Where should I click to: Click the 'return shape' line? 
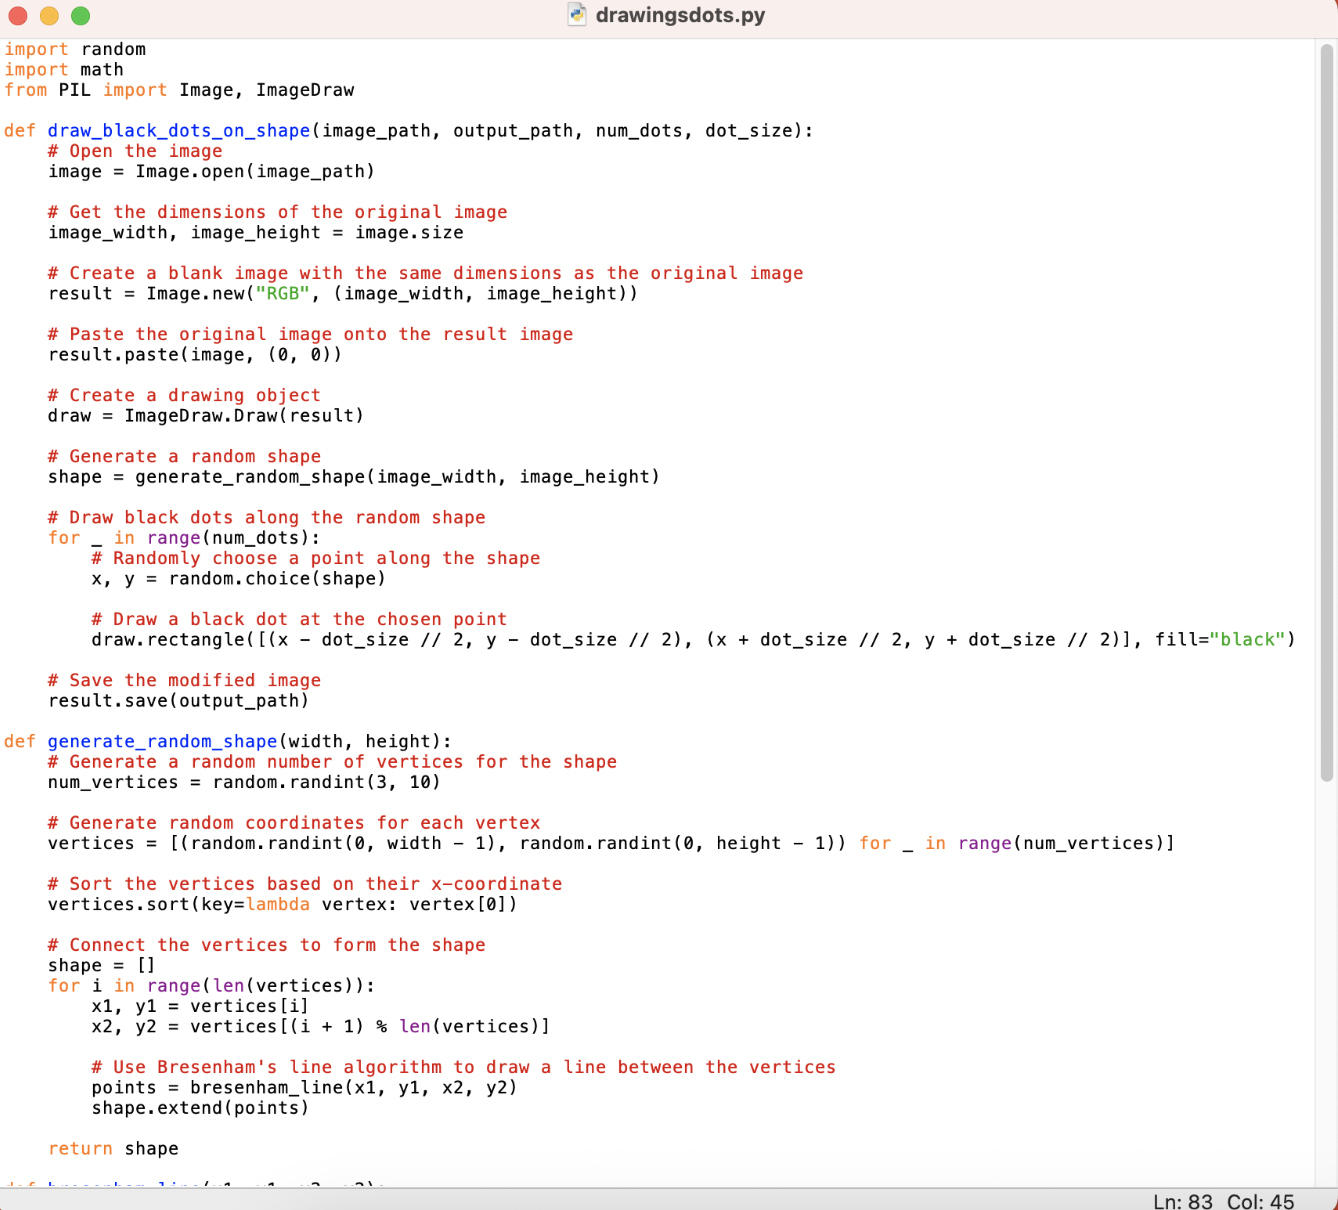pos(113,1148)
